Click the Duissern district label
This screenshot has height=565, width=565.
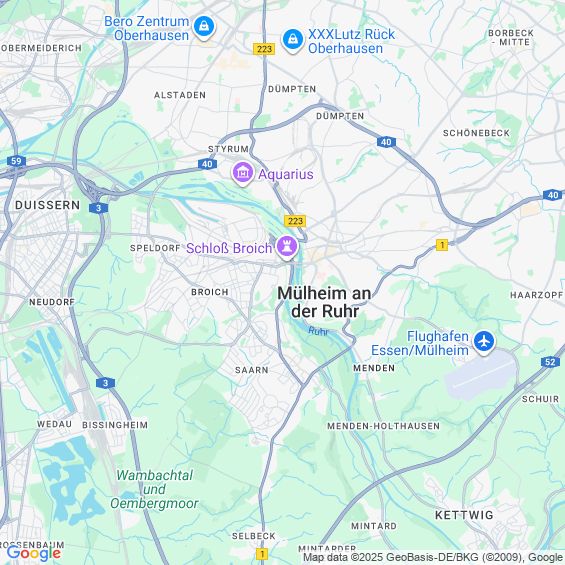click(48, 205)
